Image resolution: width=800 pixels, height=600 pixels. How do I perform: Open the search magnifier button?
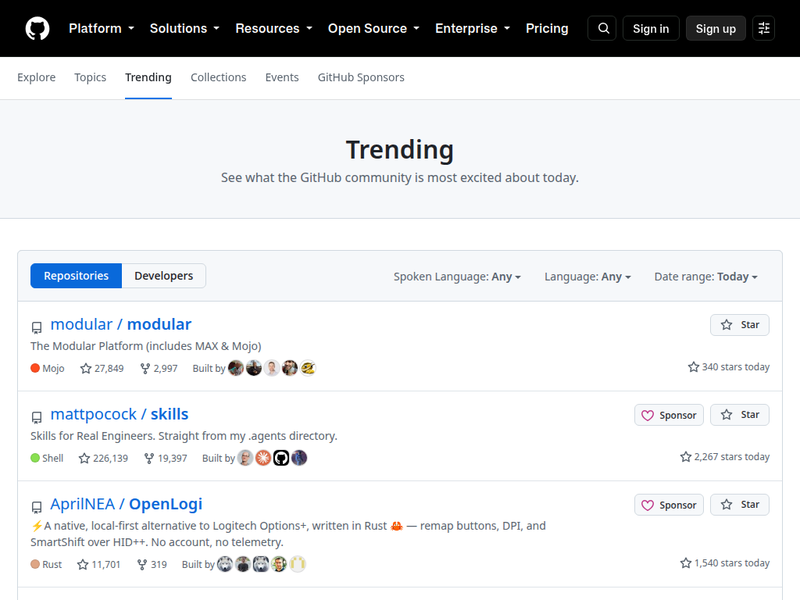pyautogui.click(x=603, y=28)
